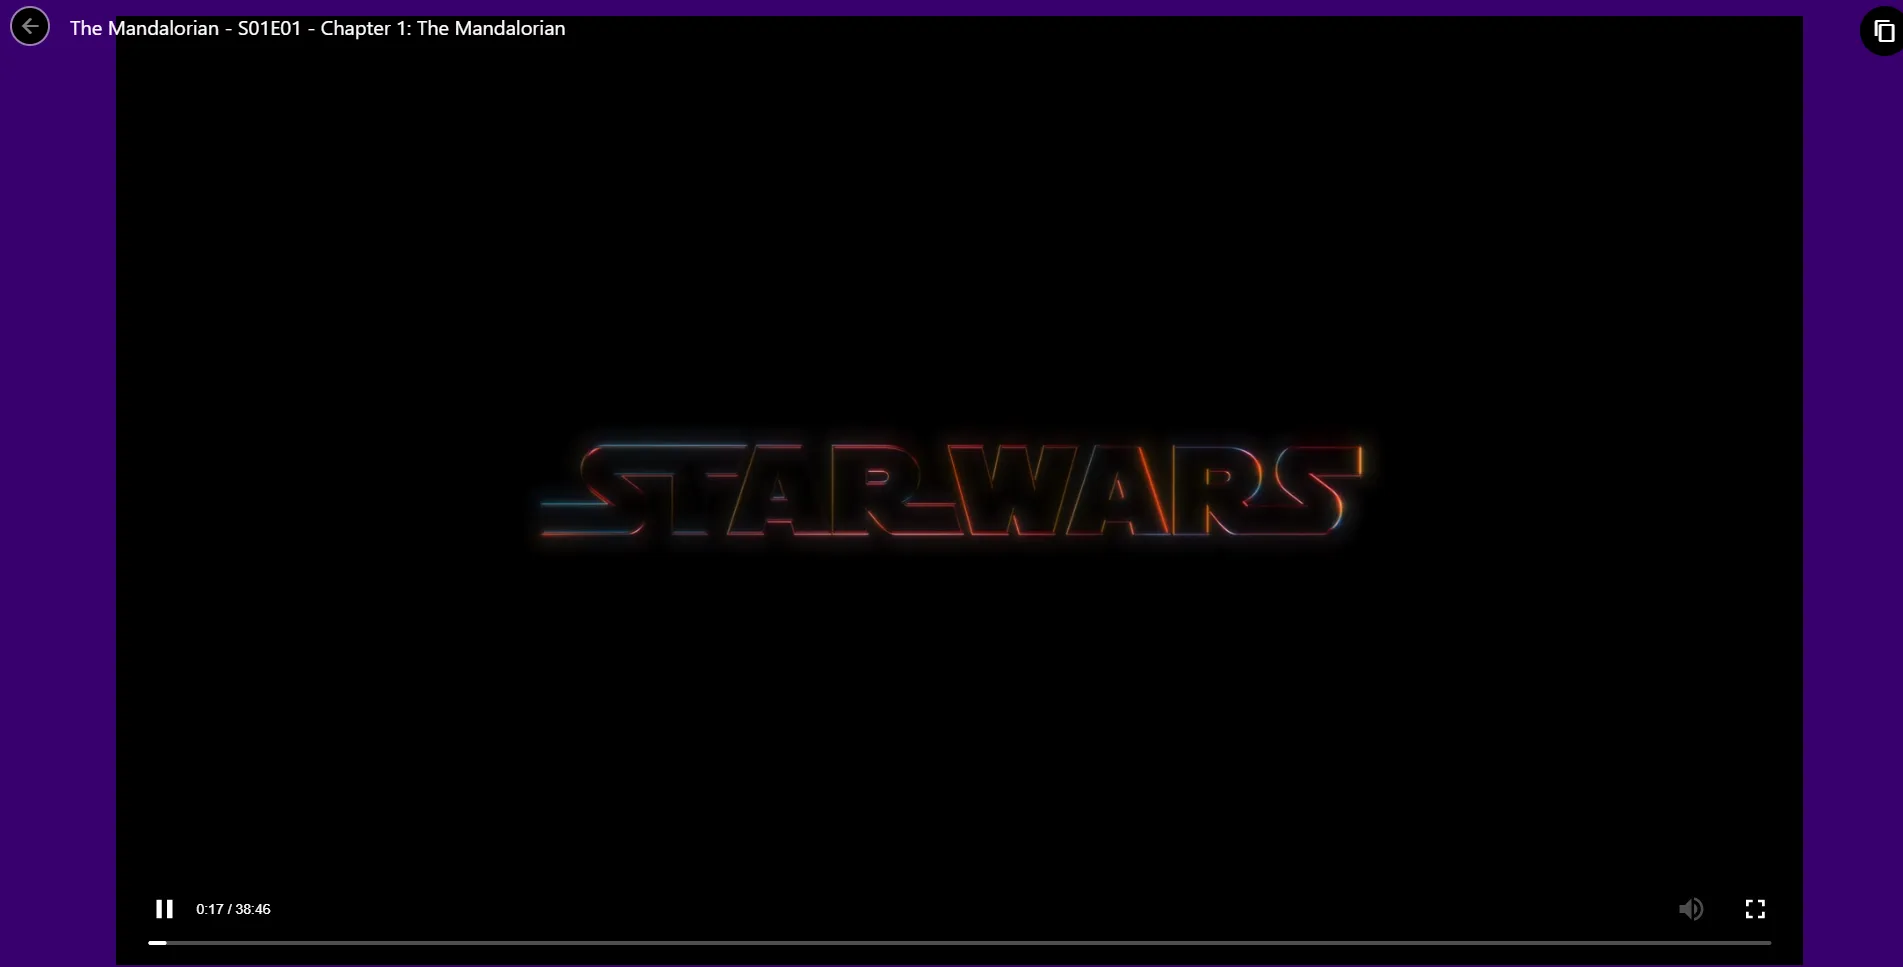Pause the video playback
Image resolution: width=1903 pixels, height=967 pixels.
pos(164,909)
